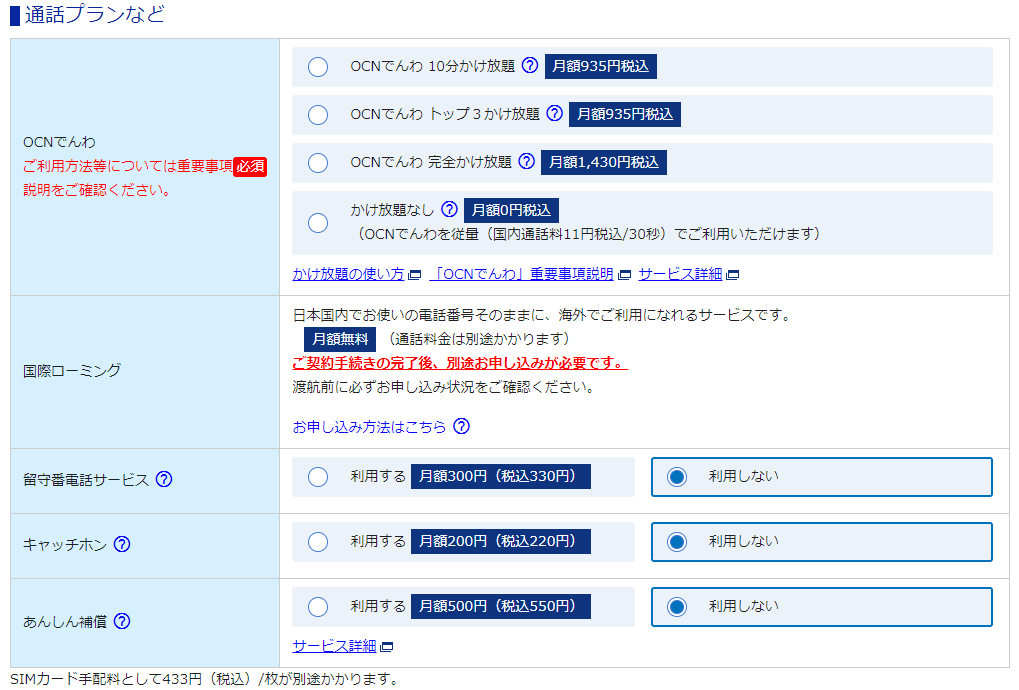Click 通話プランなど section heading
The image size is (1019, 690).
pyautogui.click(x=95, y=14)
